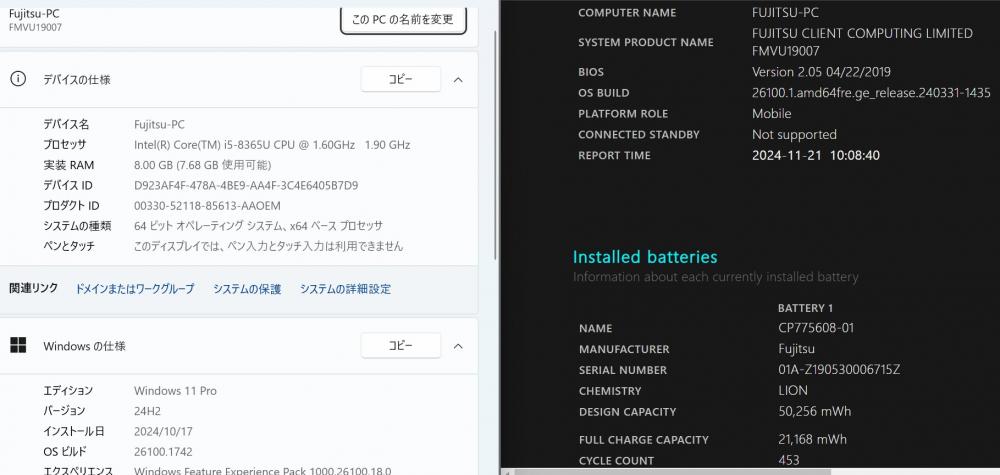Screen dimensions: 1000x475
Task: Select full charge capacity 21,168 mWh
Action: 812,439
